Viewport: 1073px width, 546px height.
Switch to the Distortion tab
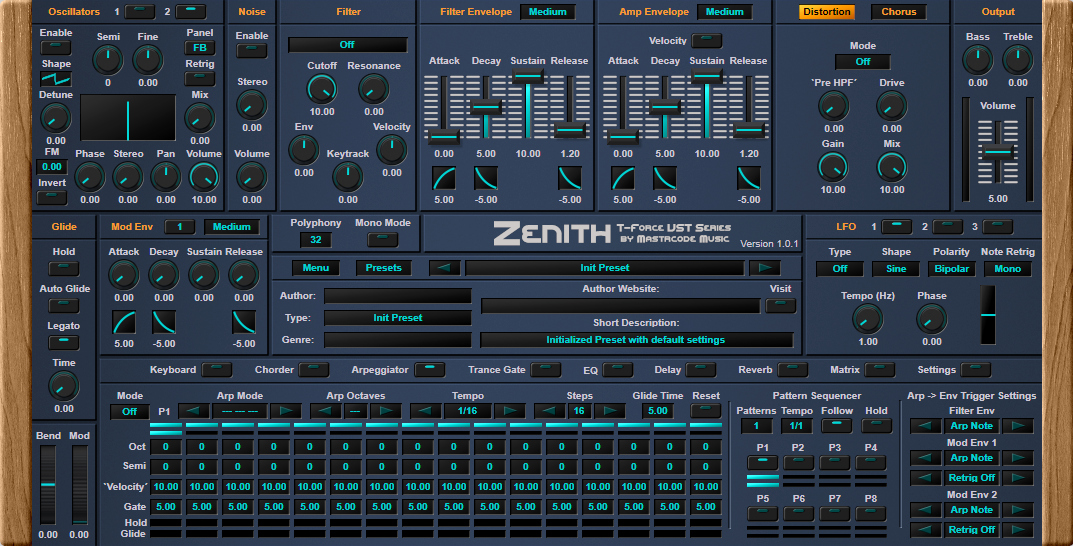tap(827, 12)
